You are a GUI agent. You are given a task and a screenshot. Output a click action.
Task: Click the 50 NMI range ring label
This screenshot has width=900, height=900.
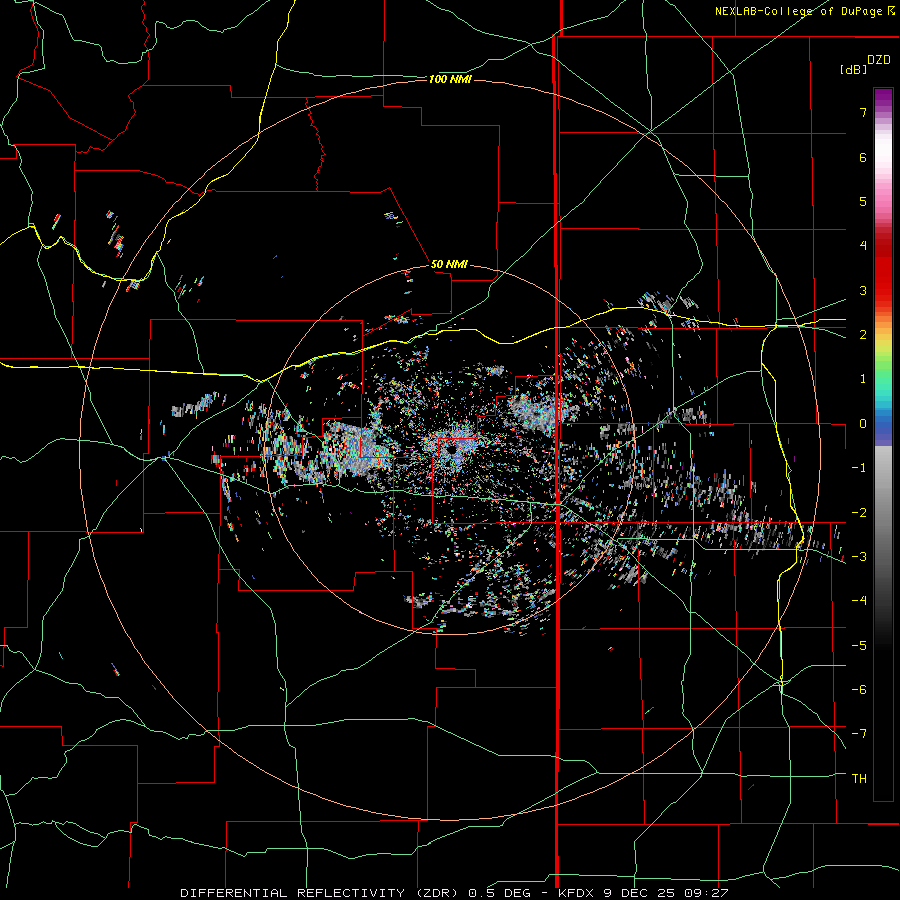449,264
